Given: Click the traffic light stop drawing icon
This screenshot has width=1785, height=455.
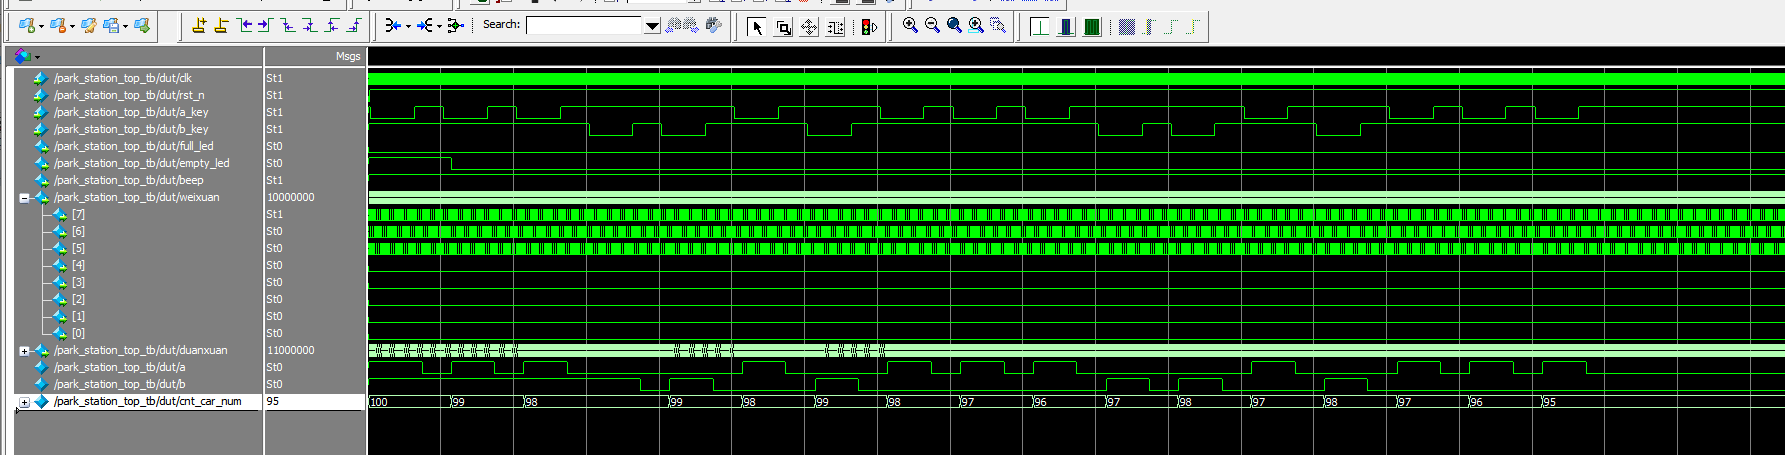Looking at the screenshot, I should (x=869, y=27).
